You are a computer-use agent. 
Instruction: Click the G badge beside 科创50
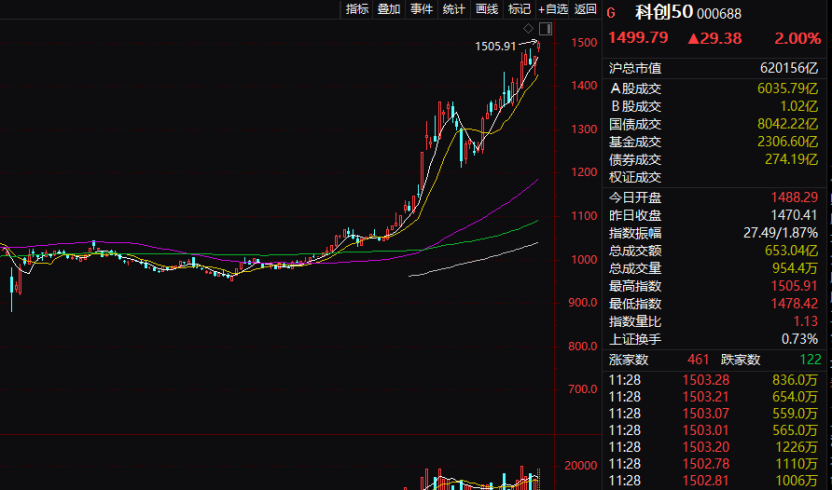point(612,12)
